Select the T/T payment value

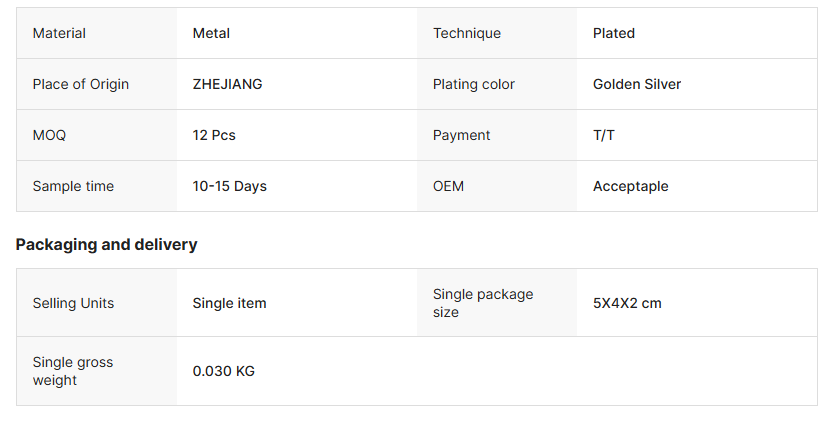point(604,135)
